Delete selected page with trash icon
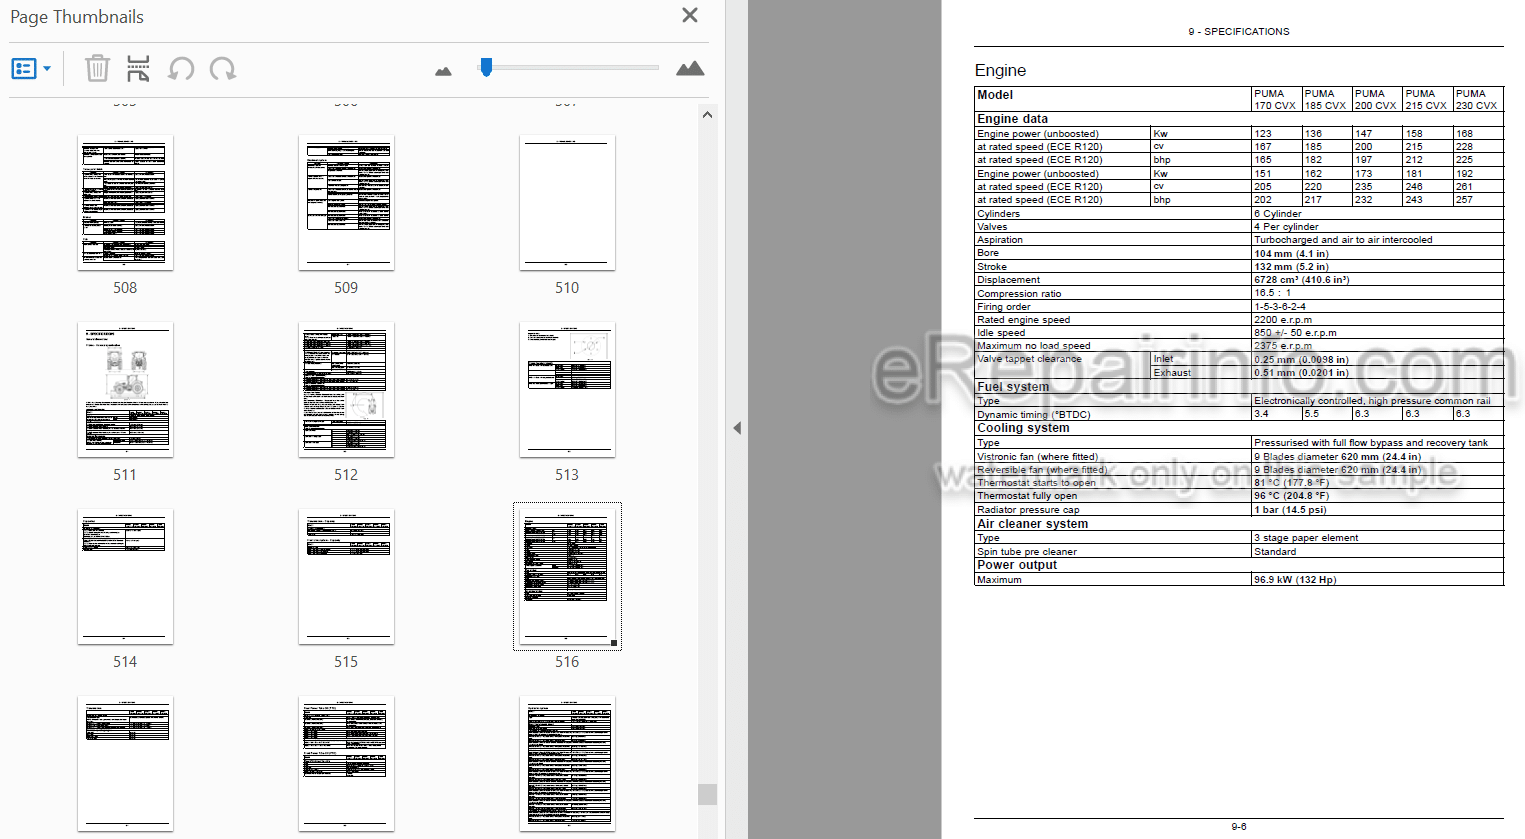Viewport: 1525px width, 839px height. (x=97, y=68)
